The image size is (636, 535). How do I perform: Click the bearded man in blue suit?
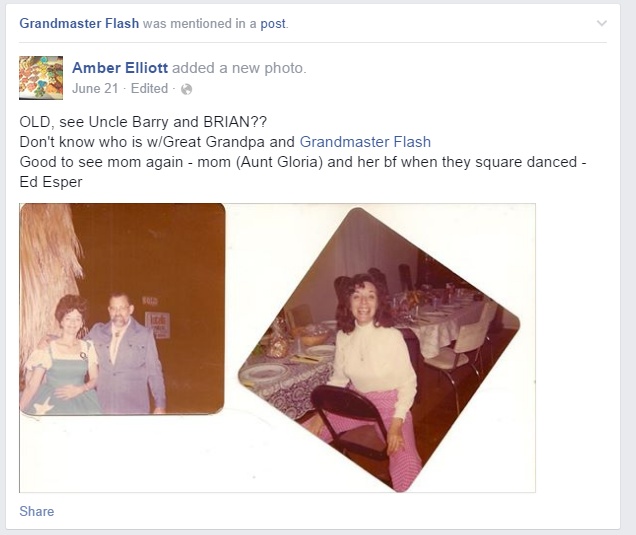[x=127, y=353]
